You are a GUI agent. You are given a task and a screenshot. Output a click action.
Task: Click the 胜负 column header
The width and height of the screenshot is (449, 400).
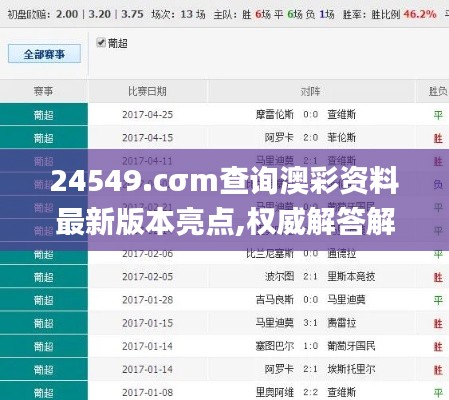click(x=438, y=91)
